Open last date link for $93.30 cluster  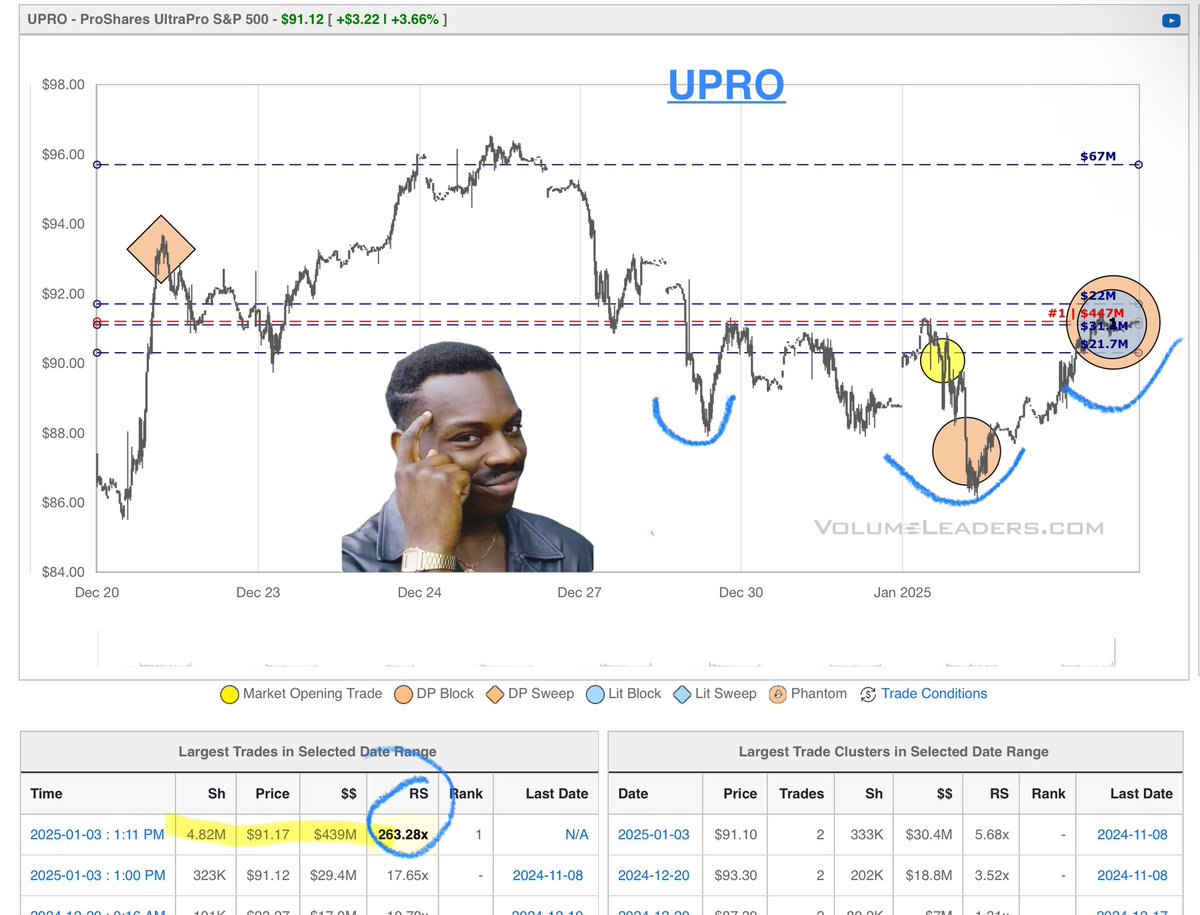coord(1132,875)
